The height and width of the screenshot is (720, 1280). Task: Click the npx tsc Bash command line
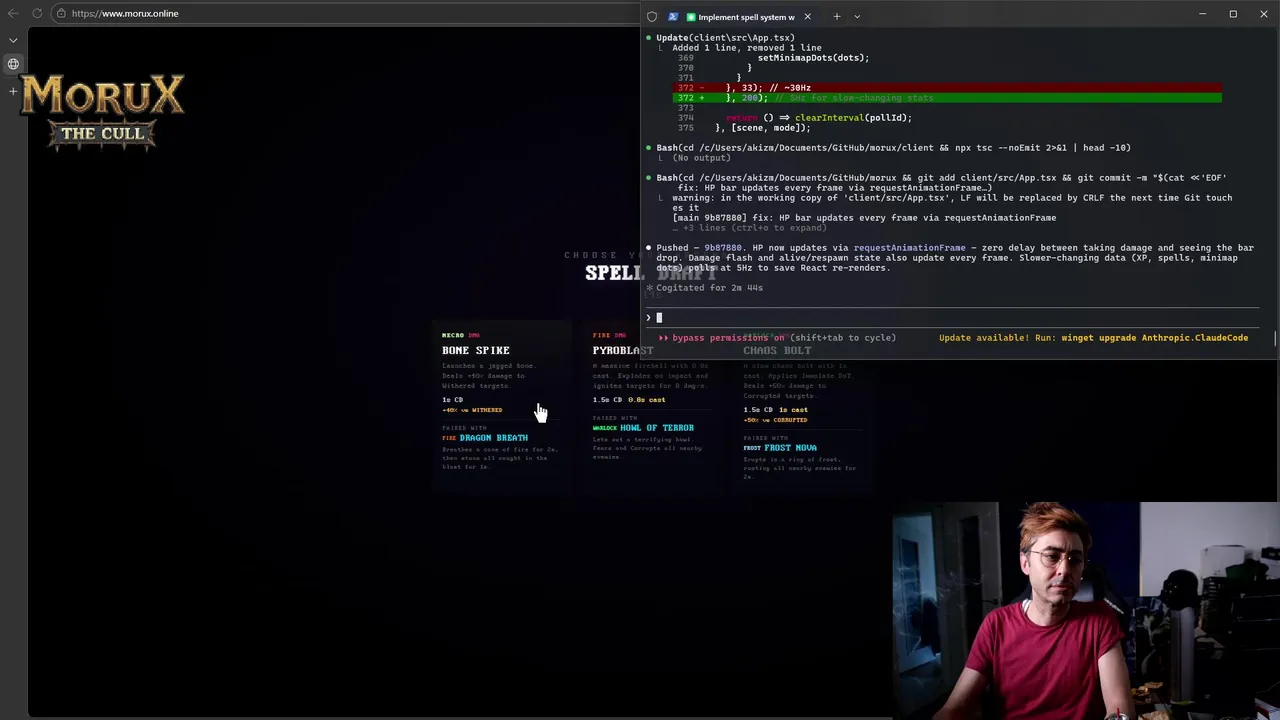[x=893, y=148]
